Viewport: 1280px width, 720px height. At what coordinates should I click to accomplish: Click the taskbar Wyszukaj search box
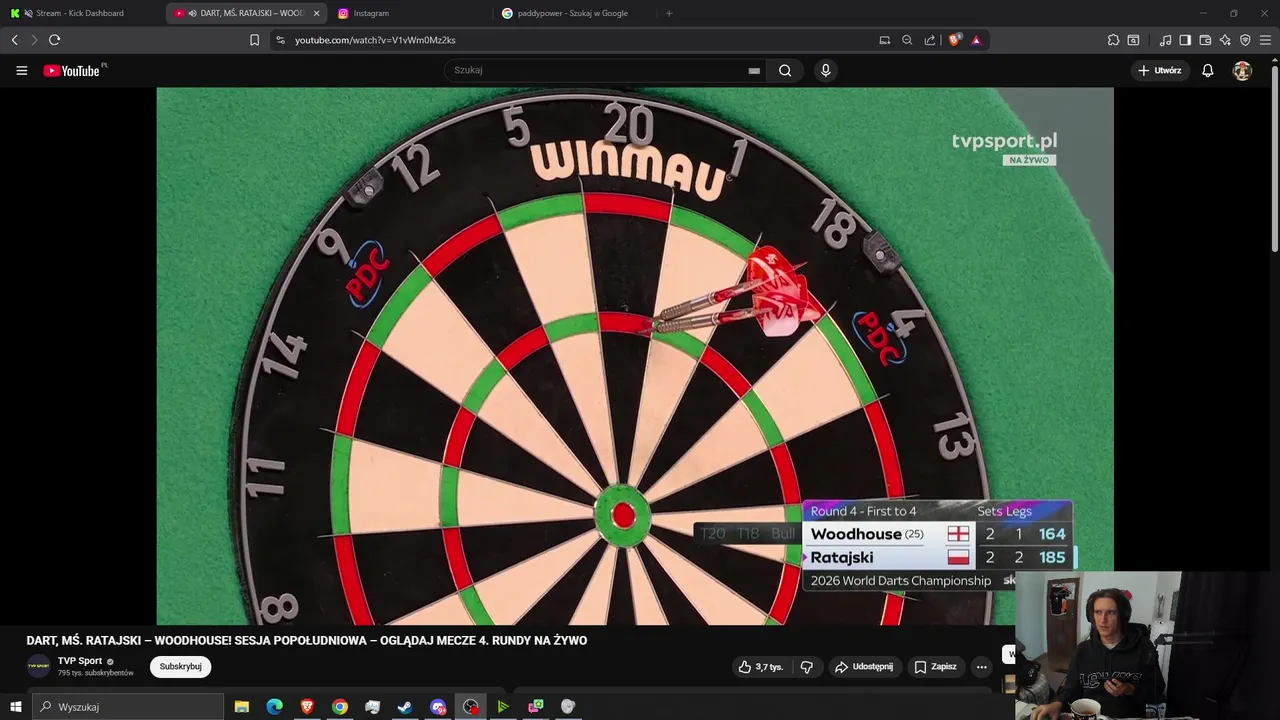tap(128, 707)
